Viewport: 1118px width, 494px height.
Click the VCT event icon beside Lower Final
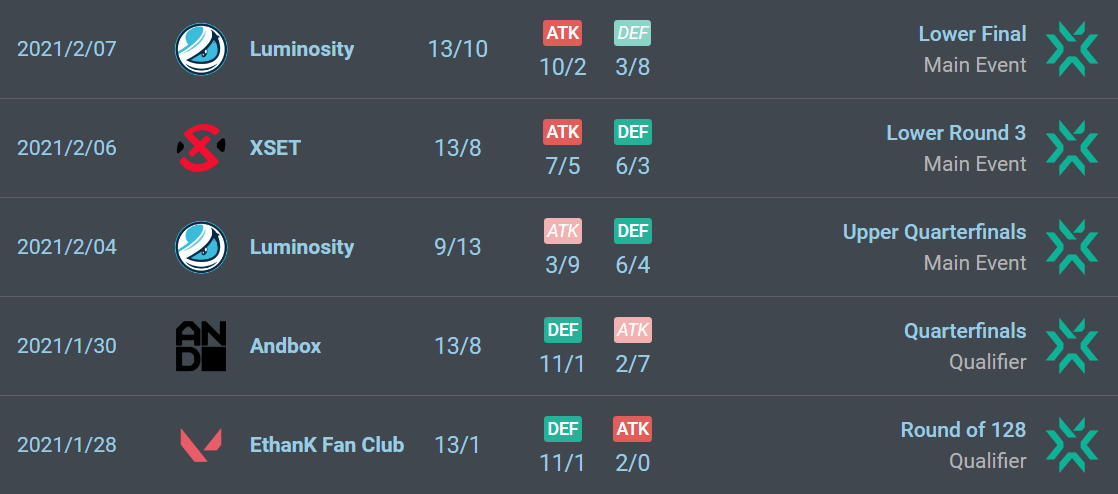click(x=1072, y=49)
